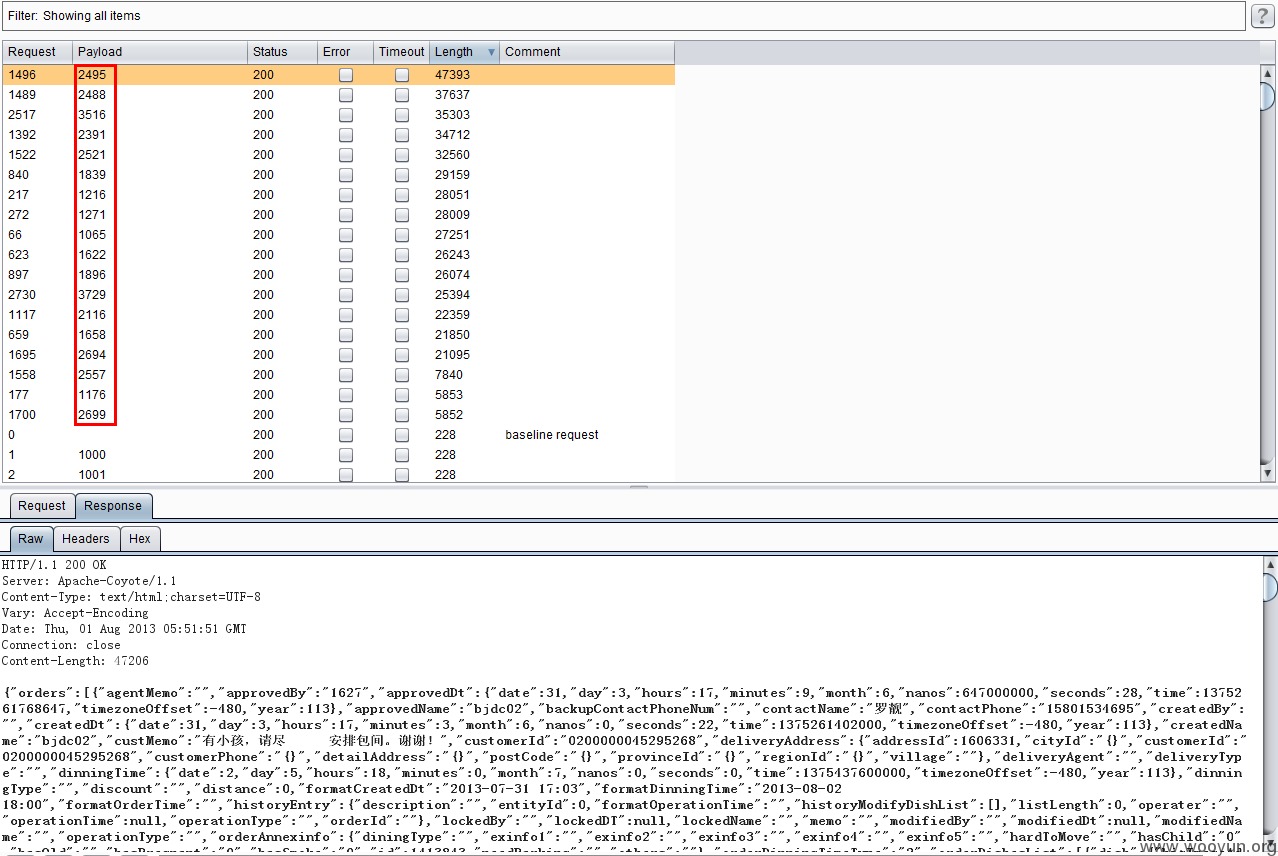Toggle the Length column sort arrow
1278x856 pixels.
click(x=491, y=52)
